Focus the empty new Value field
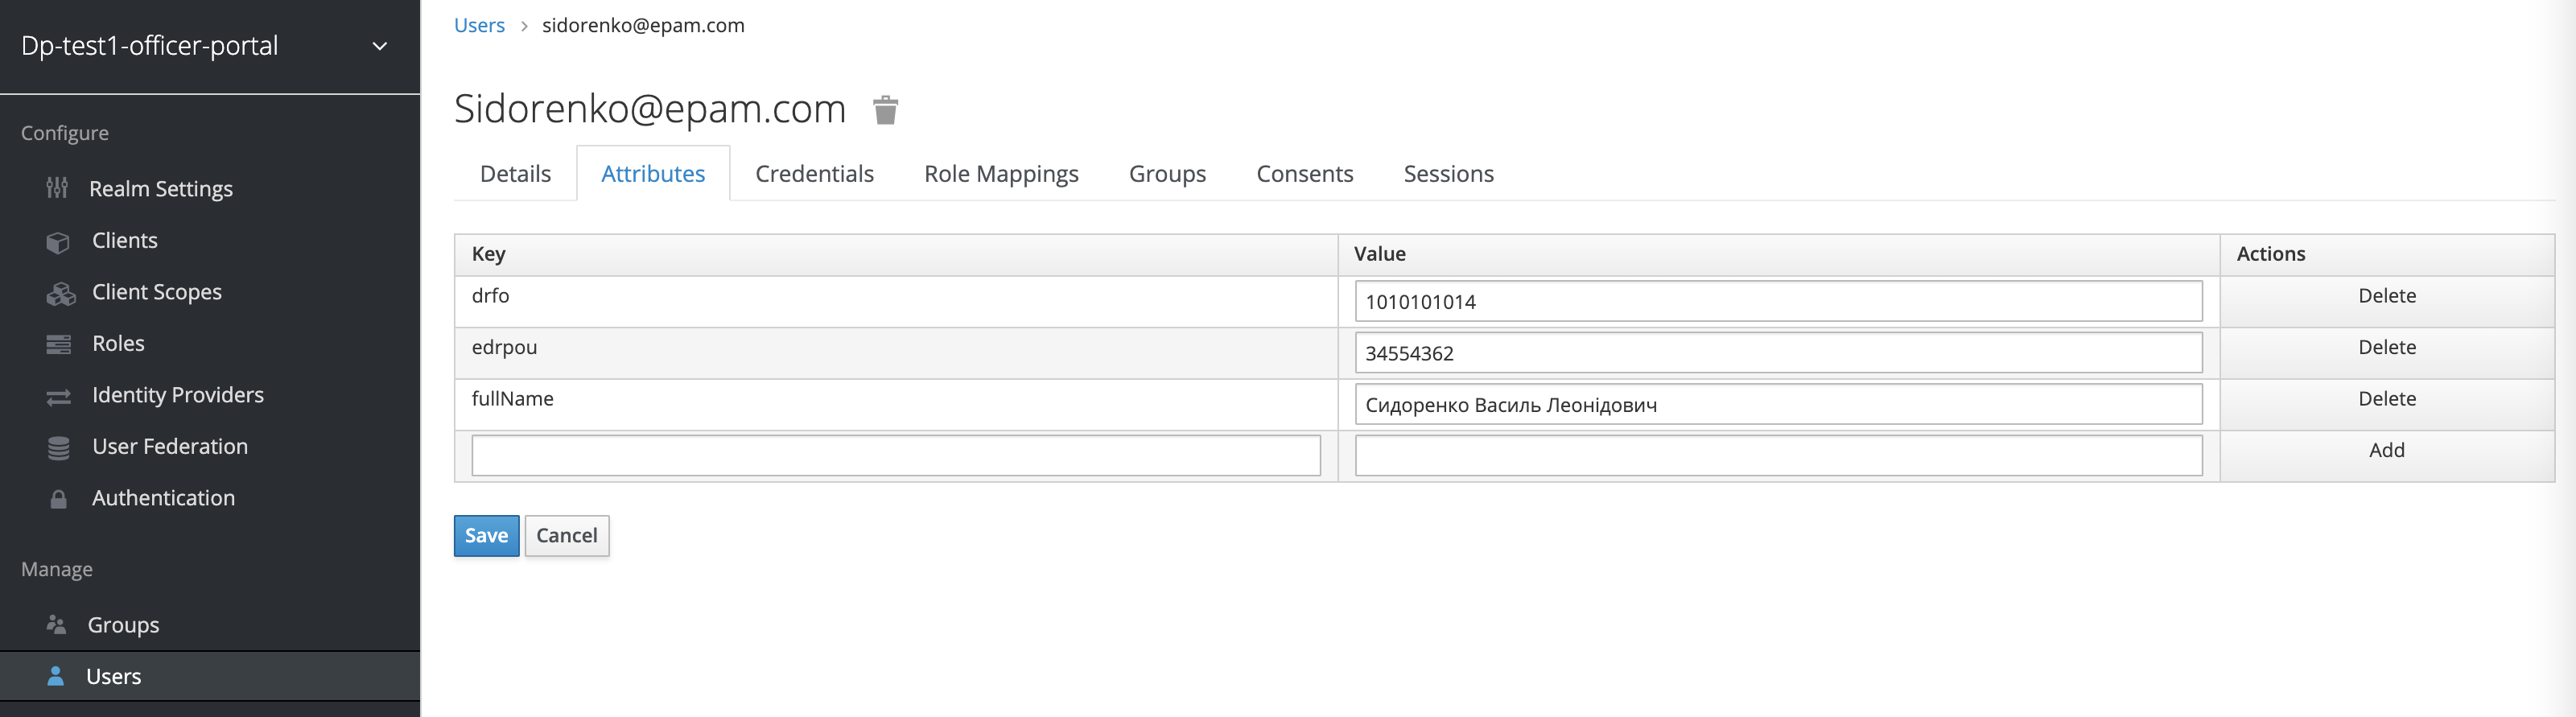 pos(1778,456)
